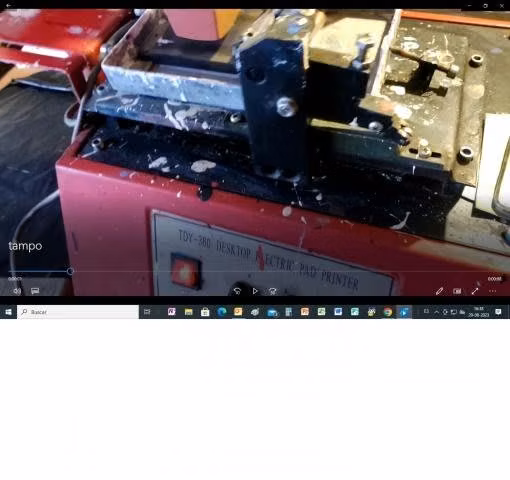Open File Explorer from the taskbar
This screenshot has height=480, width=510.
click(x=188, y=312)
